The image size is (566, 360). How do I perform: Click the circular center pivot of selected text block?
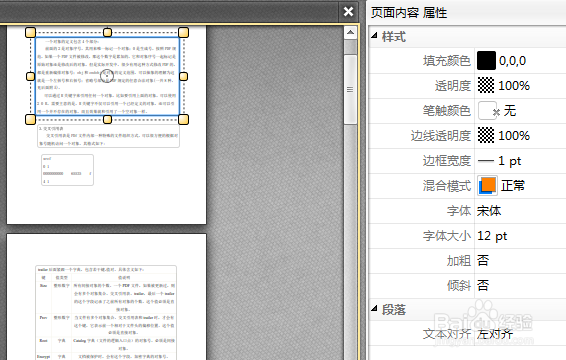pos(107,76)
